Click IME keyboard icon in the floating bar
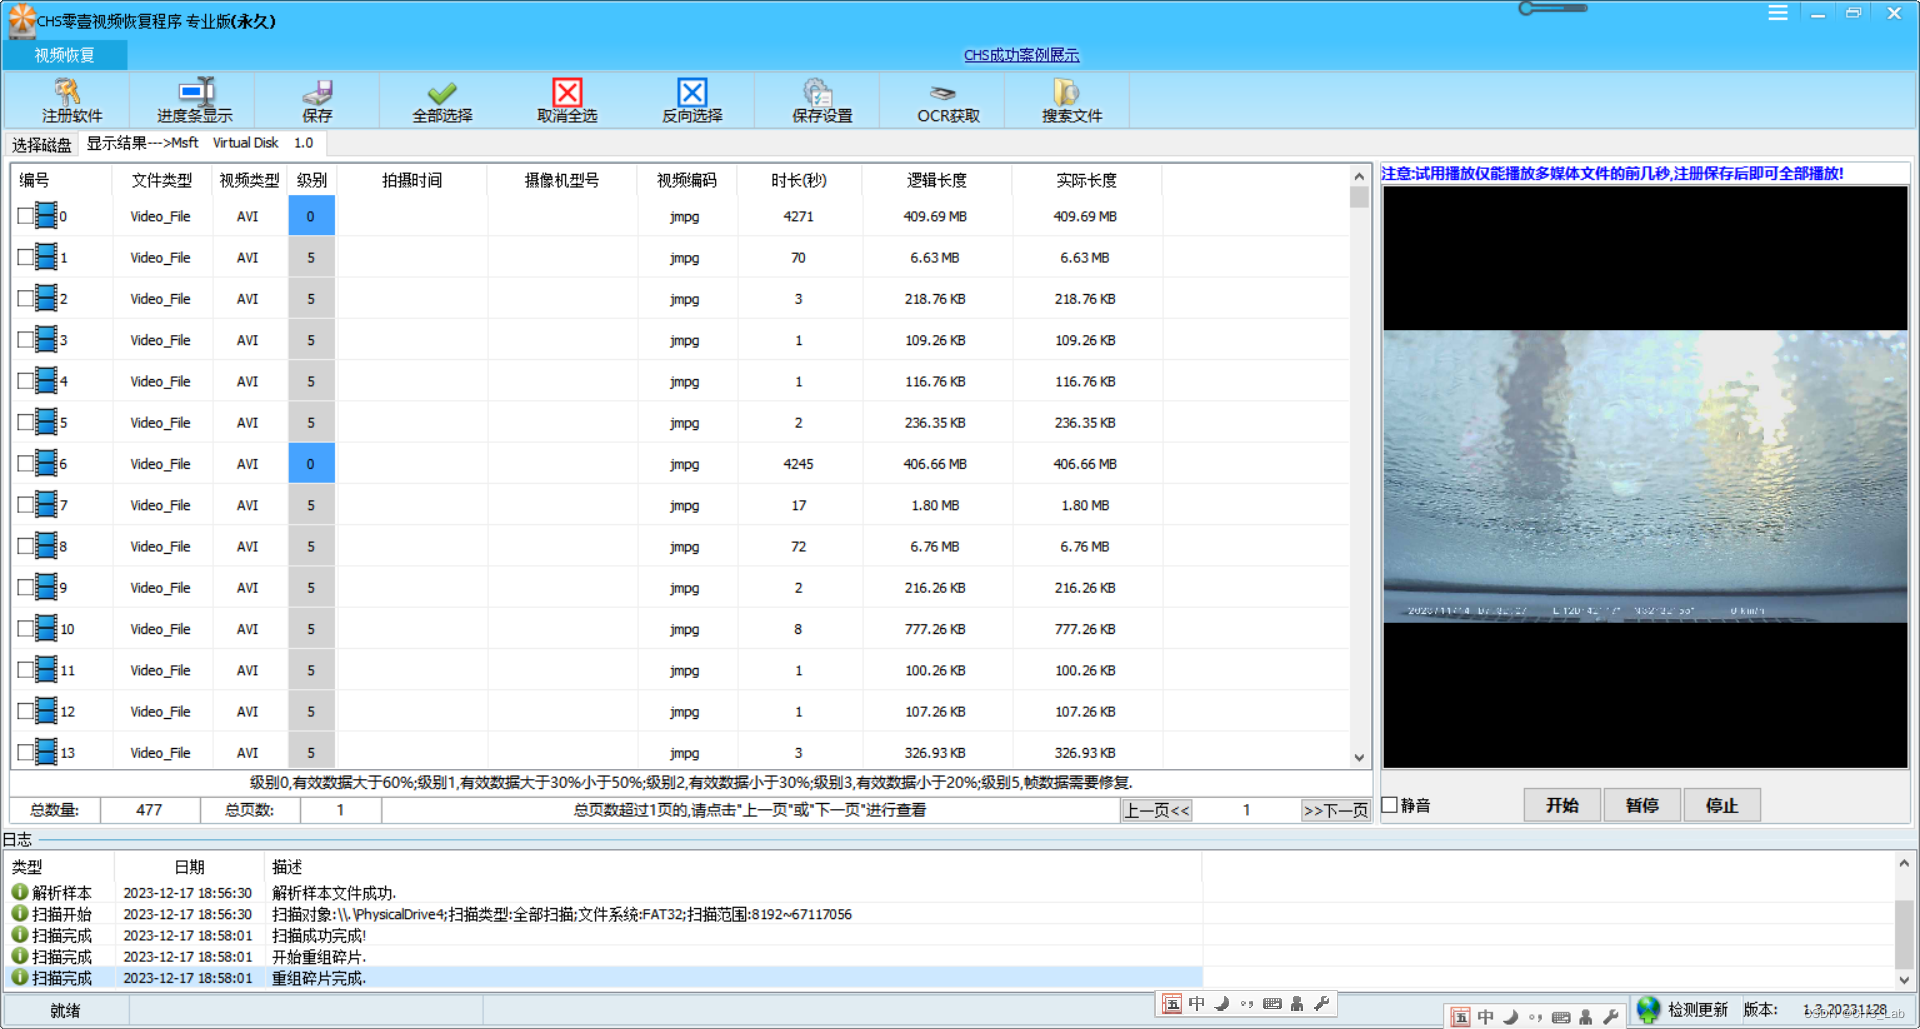Screen dimensions: 1920x1029 point(1272,1003)
